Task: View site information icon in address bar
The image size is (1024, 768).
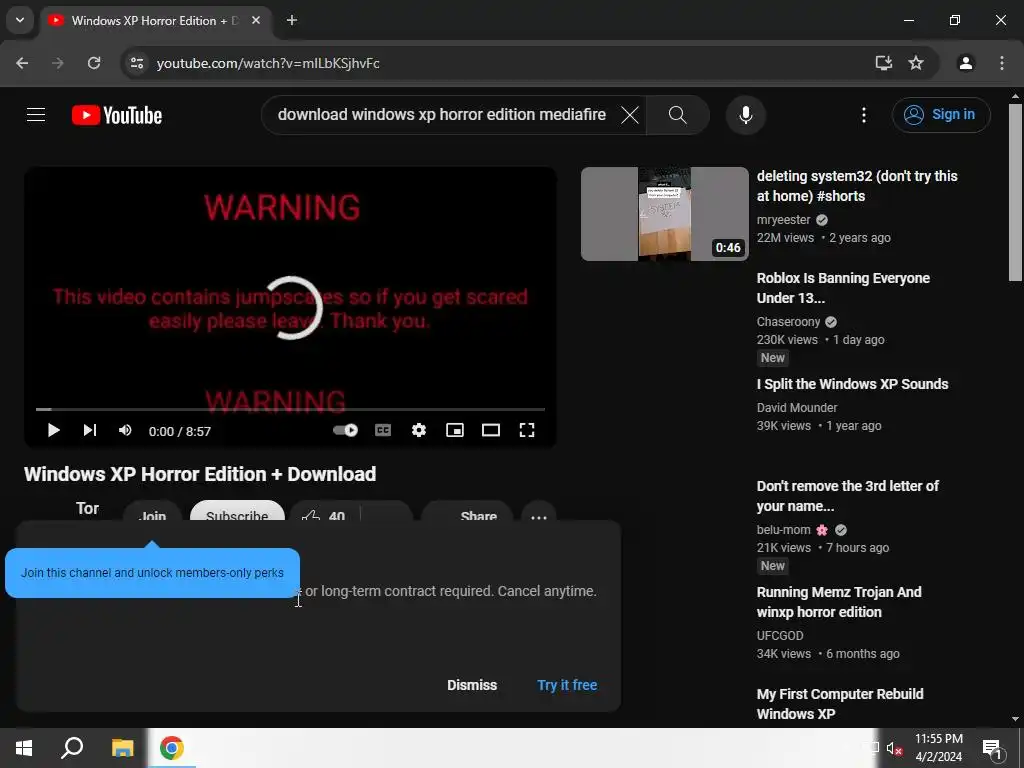Action: [x=137, y=63]
